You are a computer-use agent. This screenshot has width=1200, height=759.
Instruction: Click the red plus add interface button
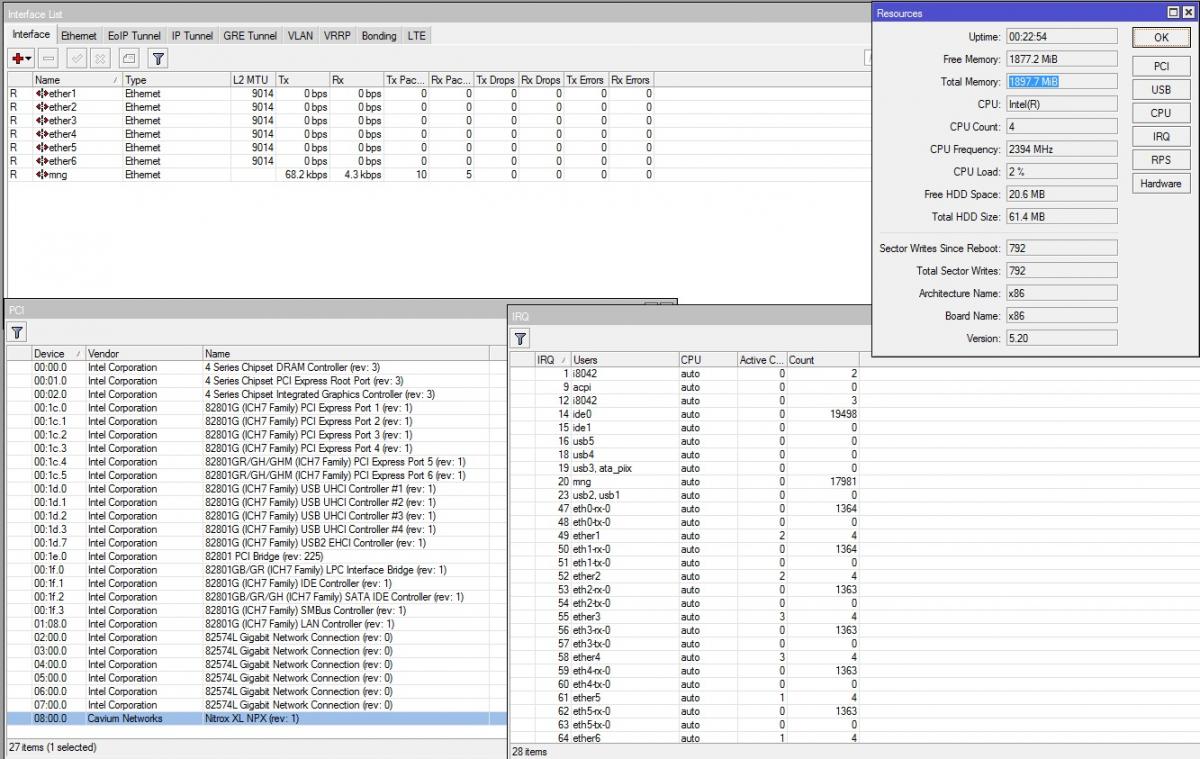click(18, 59)
